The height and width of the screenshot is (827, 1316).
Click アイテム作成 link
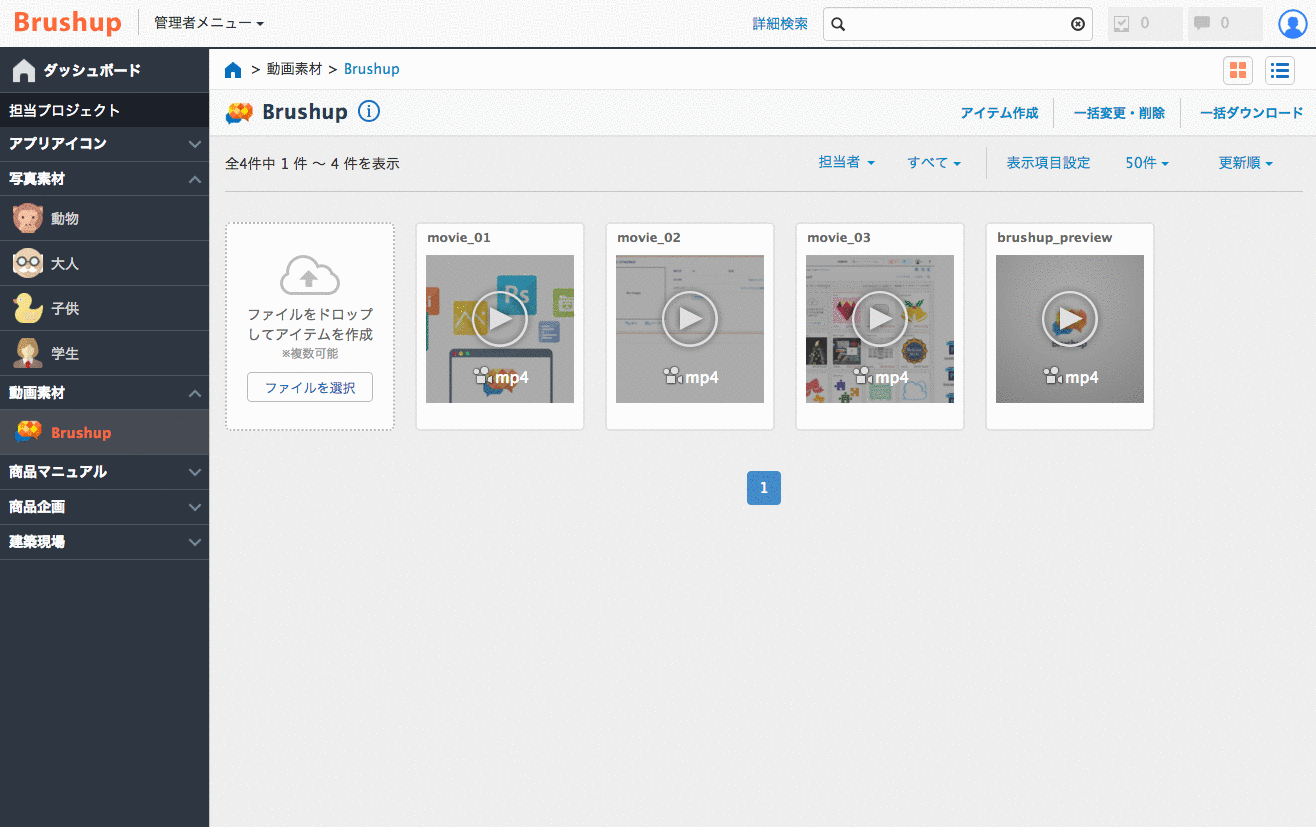[x=999, y=113]
